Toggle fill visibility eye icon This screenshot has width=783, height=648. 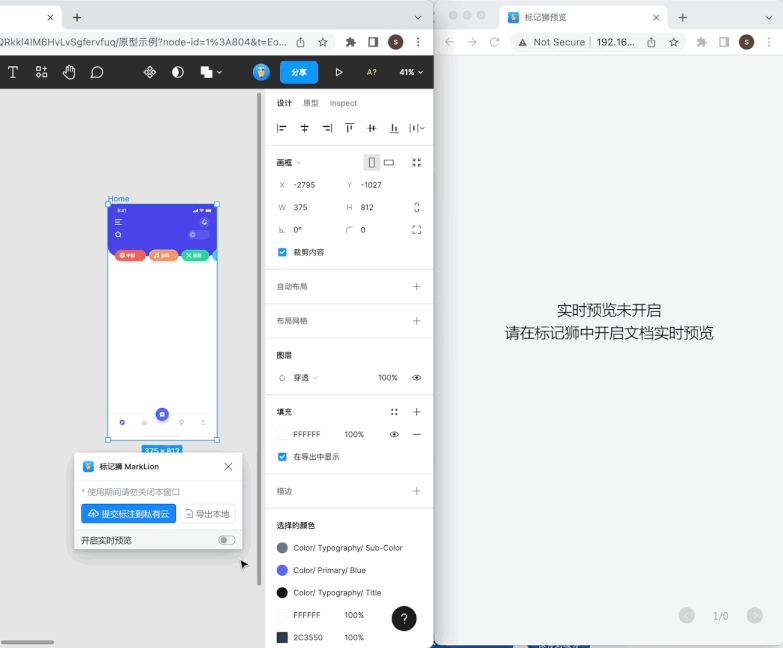point(394,435)
